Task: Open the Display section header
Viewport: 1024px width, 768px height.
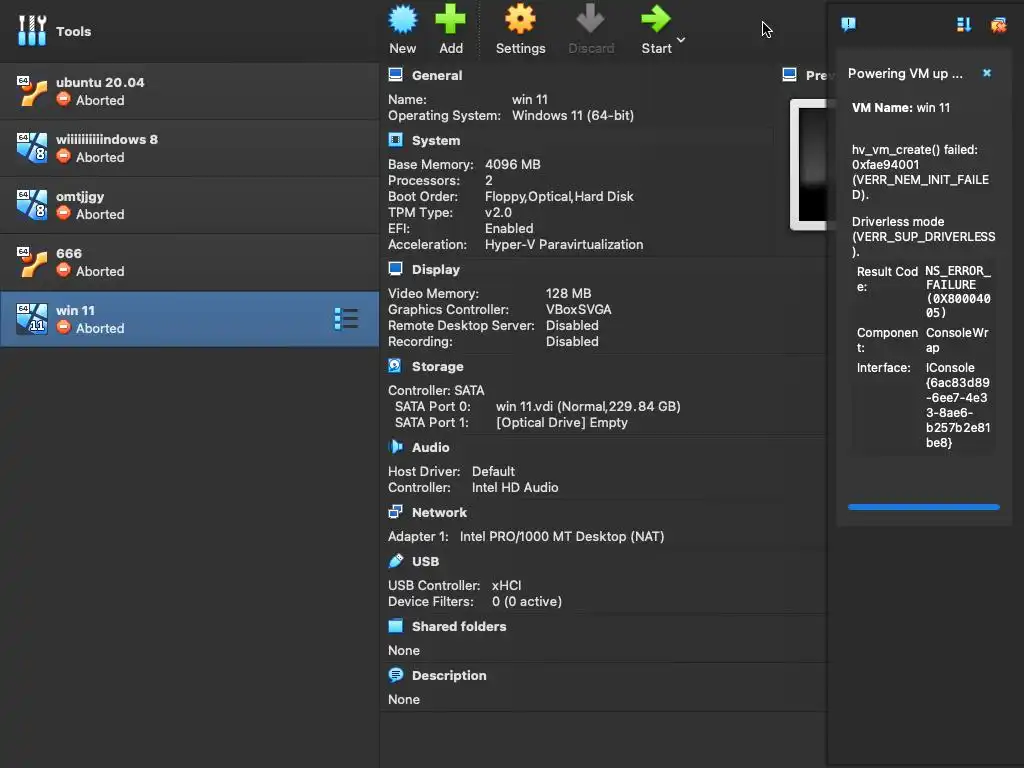Action: coord(436,270)
